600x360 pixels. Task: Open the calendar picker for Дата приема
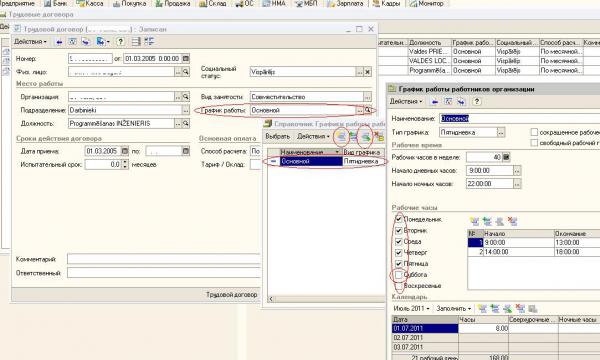(125, 151)
